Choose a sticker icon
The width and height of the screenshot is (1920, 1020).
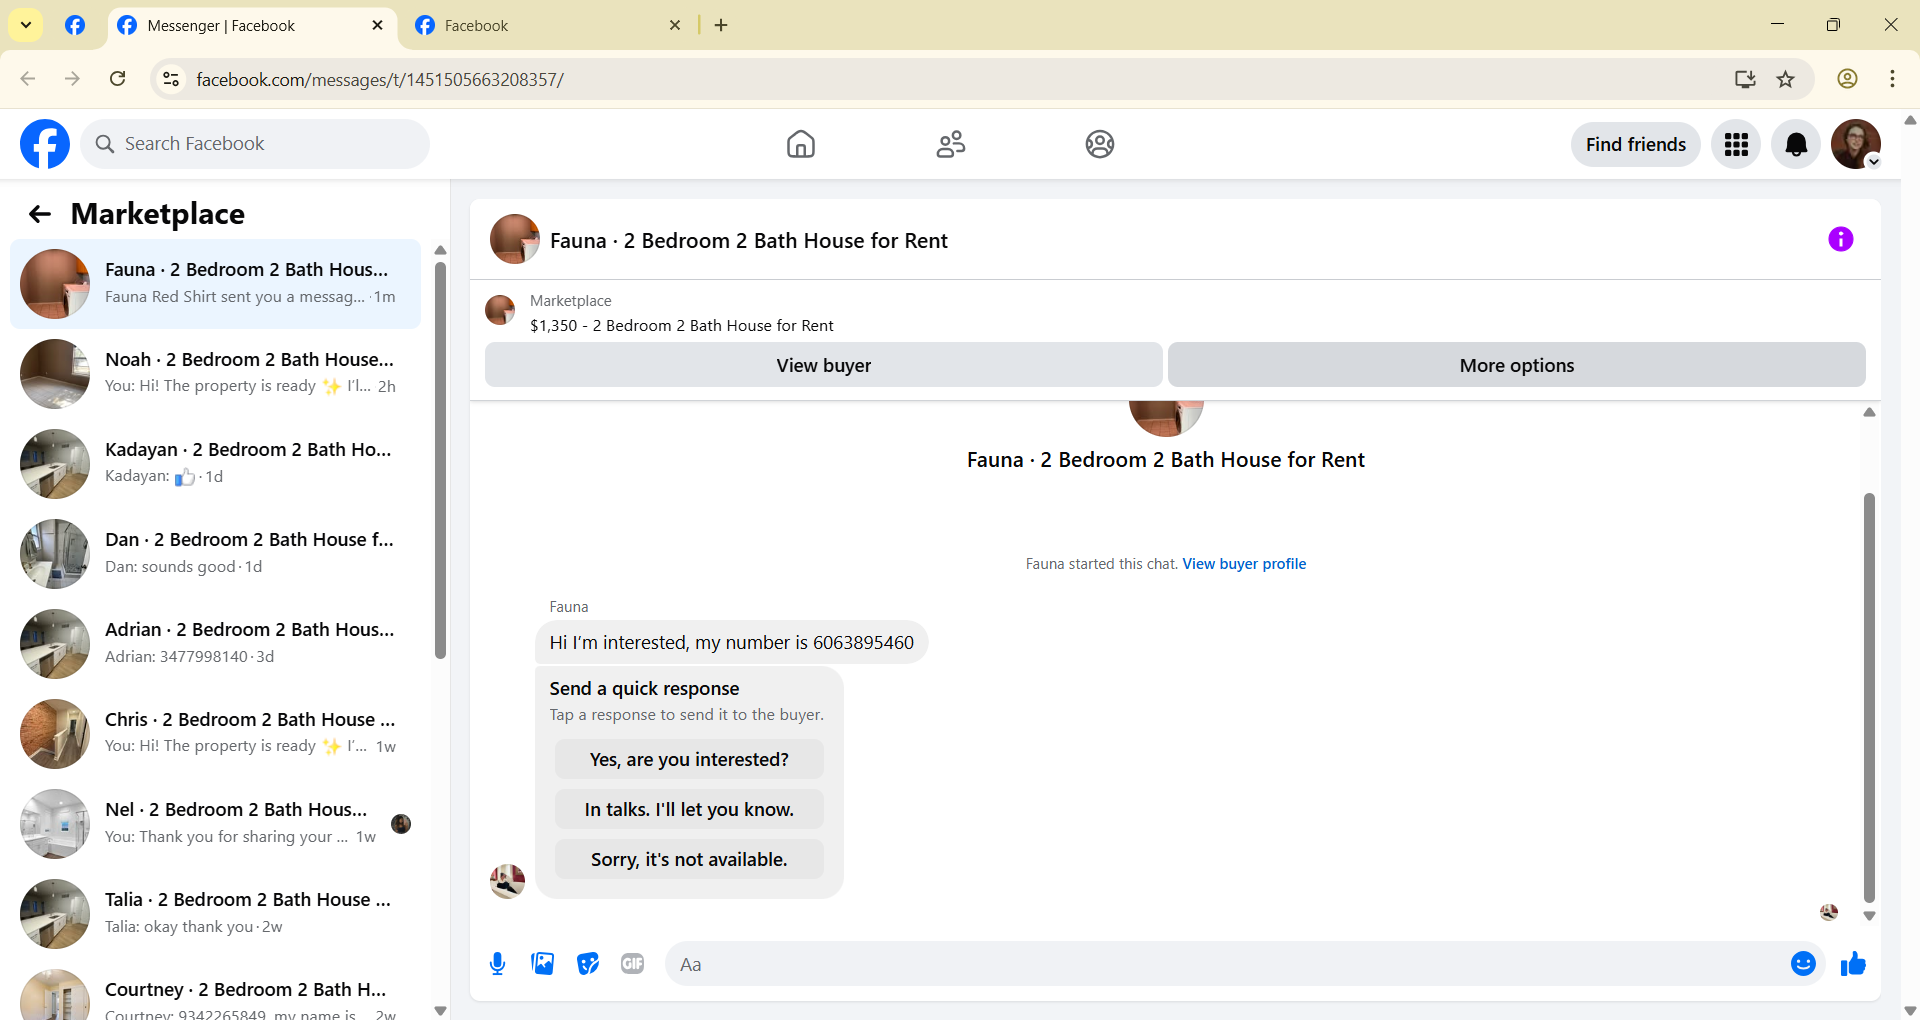(x=588, y=964)
